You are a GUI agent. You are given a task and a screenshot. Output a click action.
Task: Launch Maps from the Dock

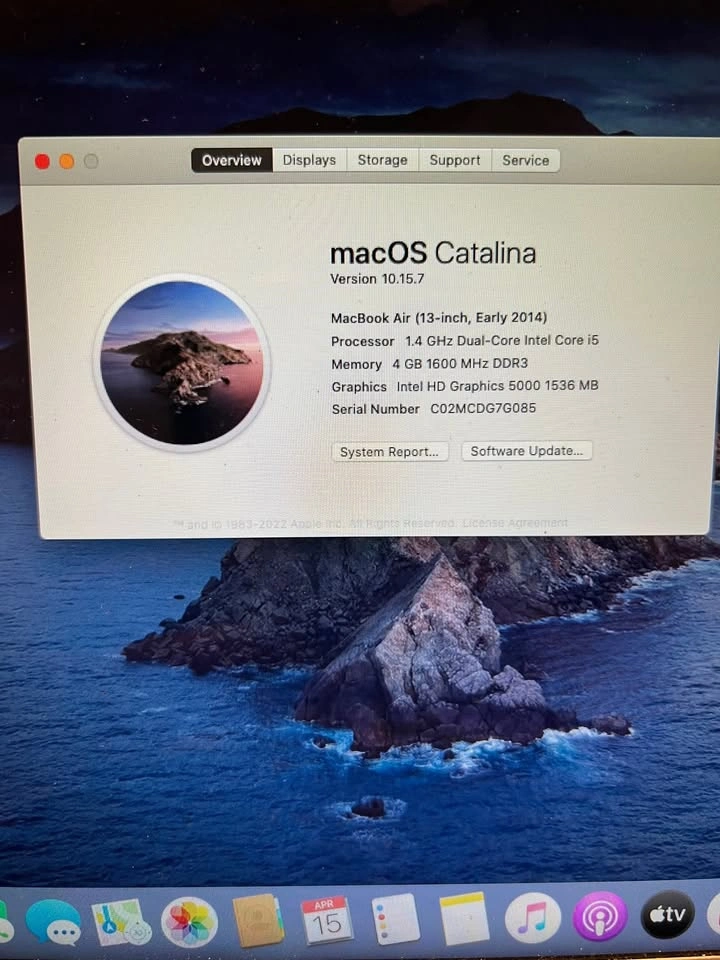click(122, 922)
